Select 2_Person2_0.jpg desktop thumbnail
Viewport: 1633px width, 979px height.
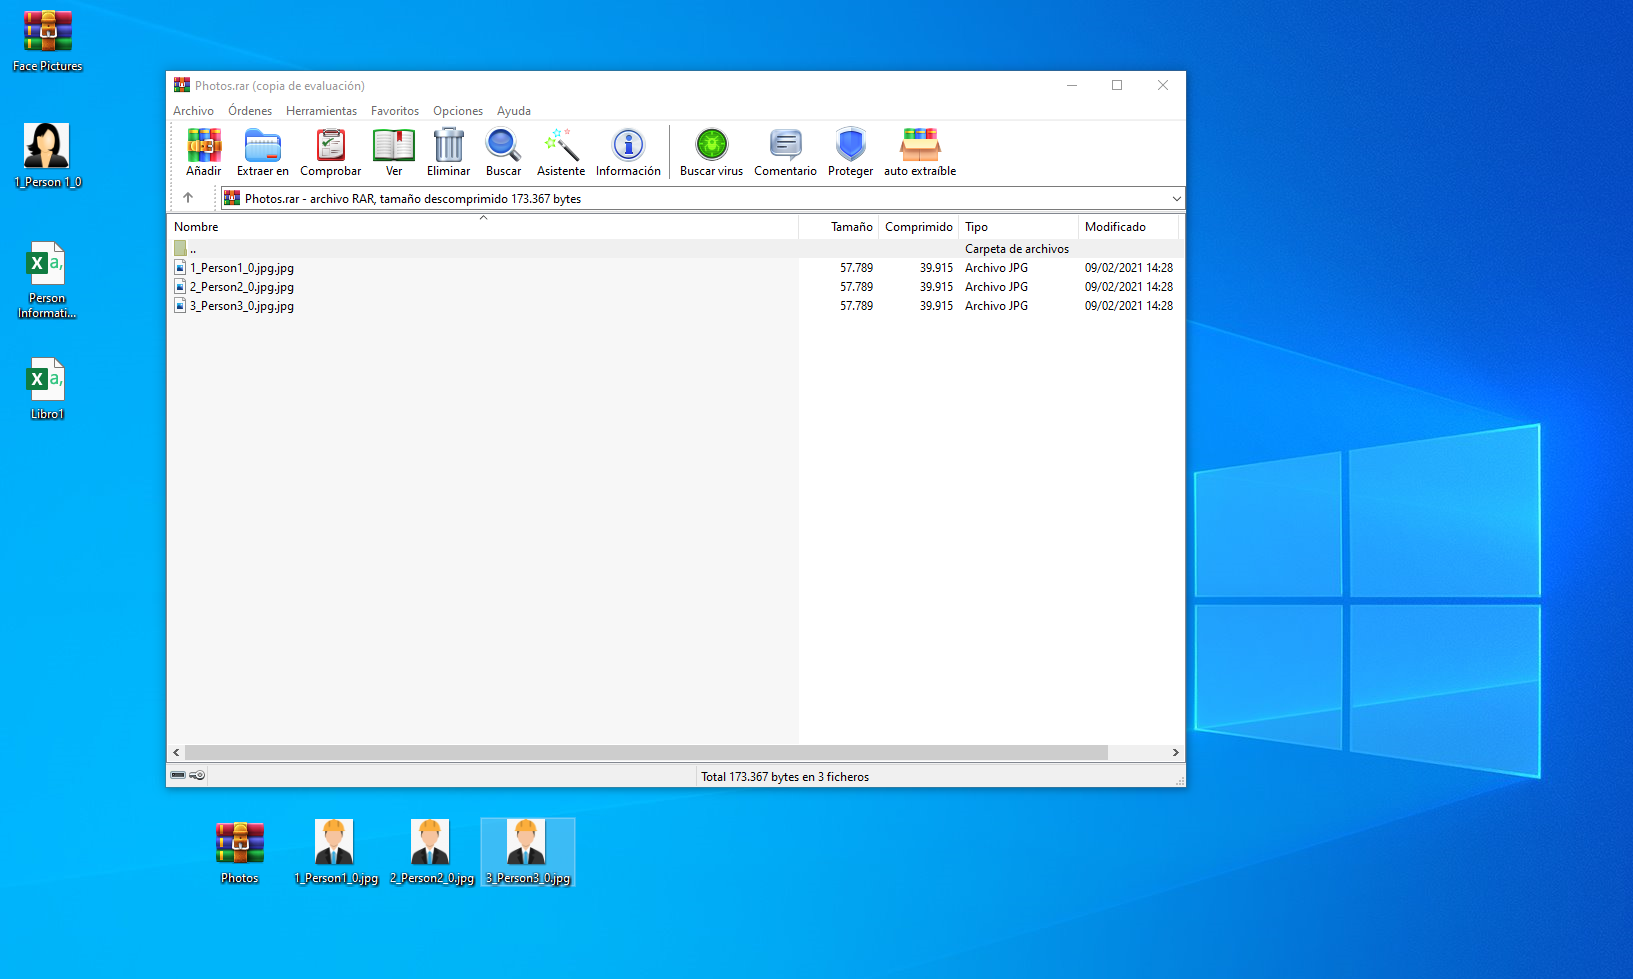431,852
